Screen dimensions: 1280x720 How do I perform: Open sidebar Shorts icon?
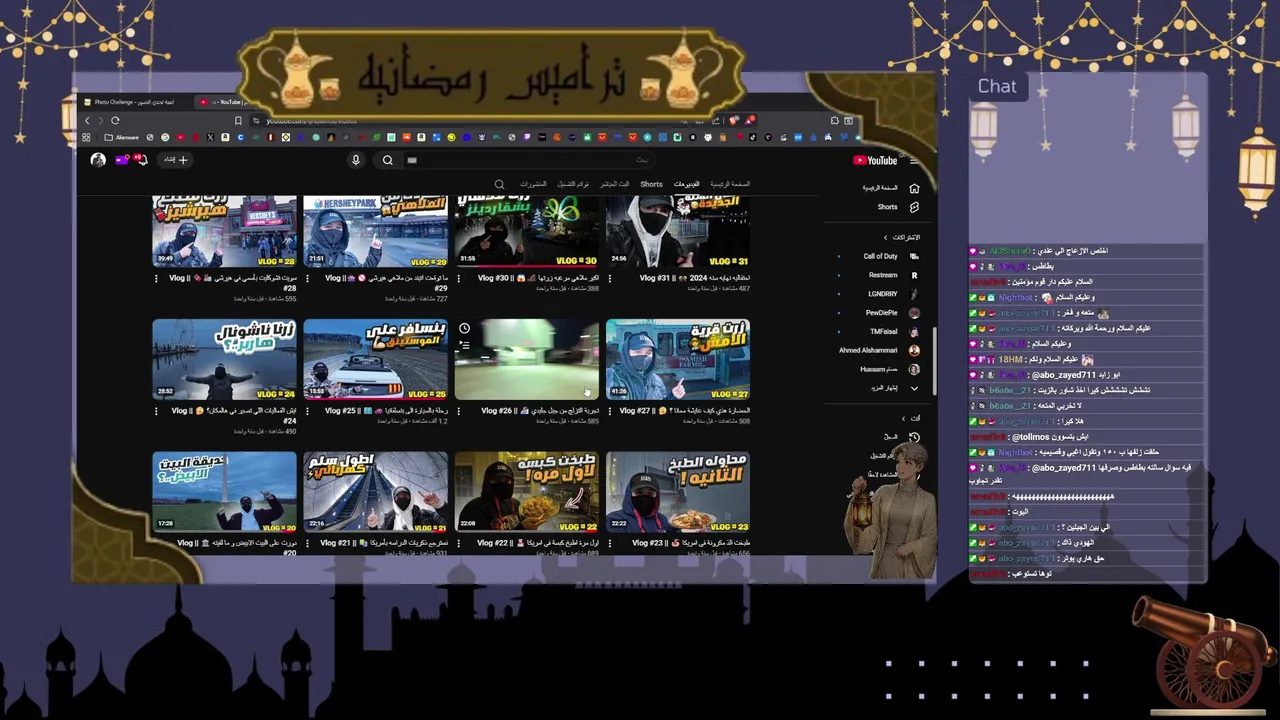click(914, 207)
